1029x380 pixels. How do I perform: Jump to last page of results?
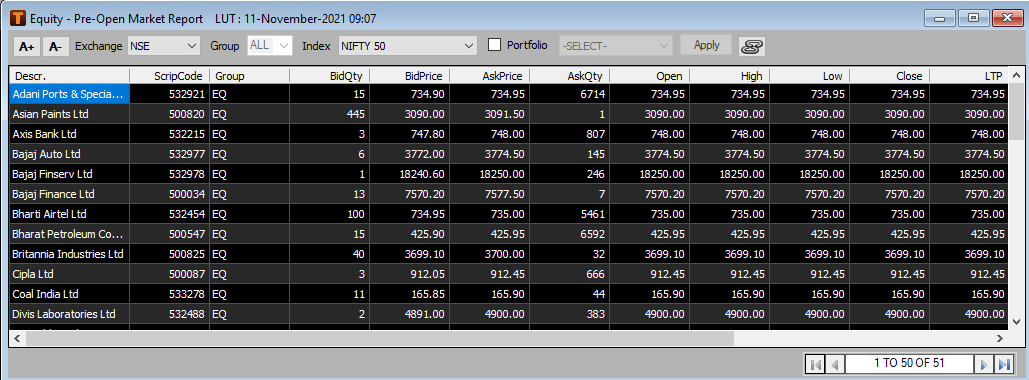coord(1004,364)
